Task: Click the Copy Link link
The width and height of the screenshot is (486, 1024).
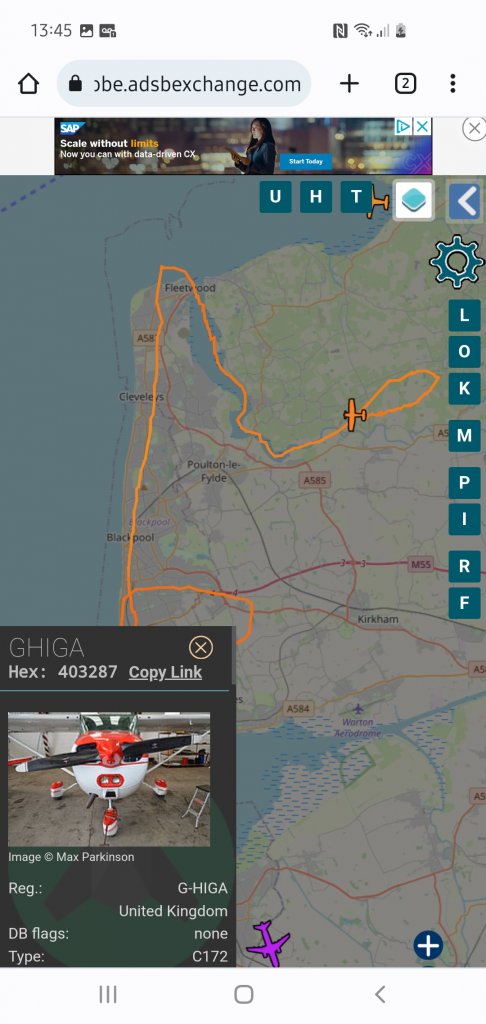Action: [165, 672]
